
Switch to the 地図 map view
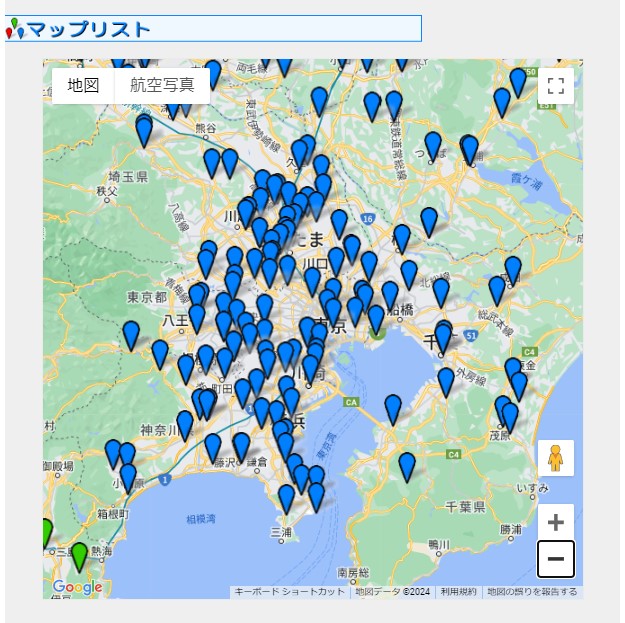tap(84, 86)
